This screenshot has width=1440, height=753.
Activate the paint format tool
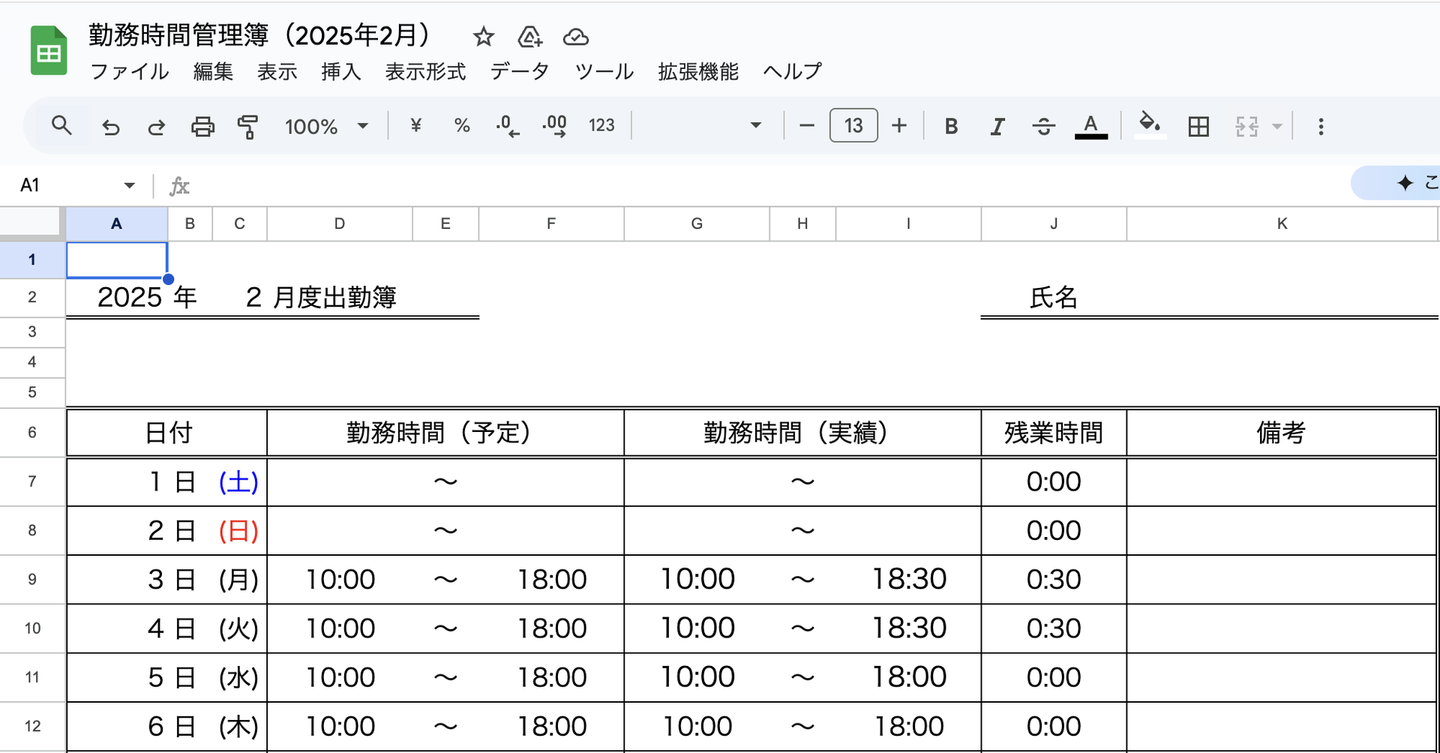coord(248,126)
